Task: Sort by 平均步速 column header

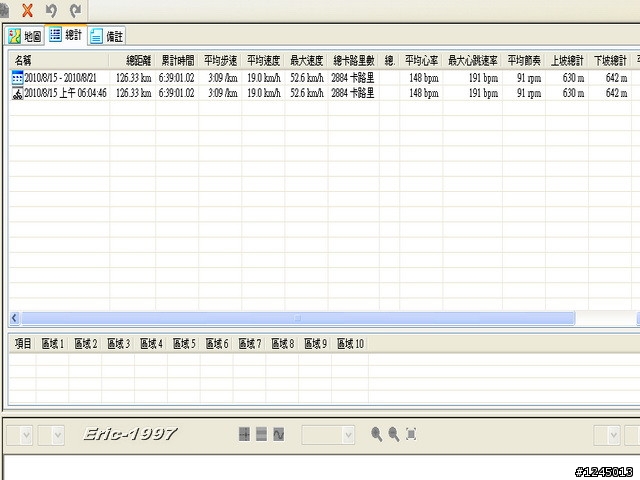Action: tap(220, 61)
